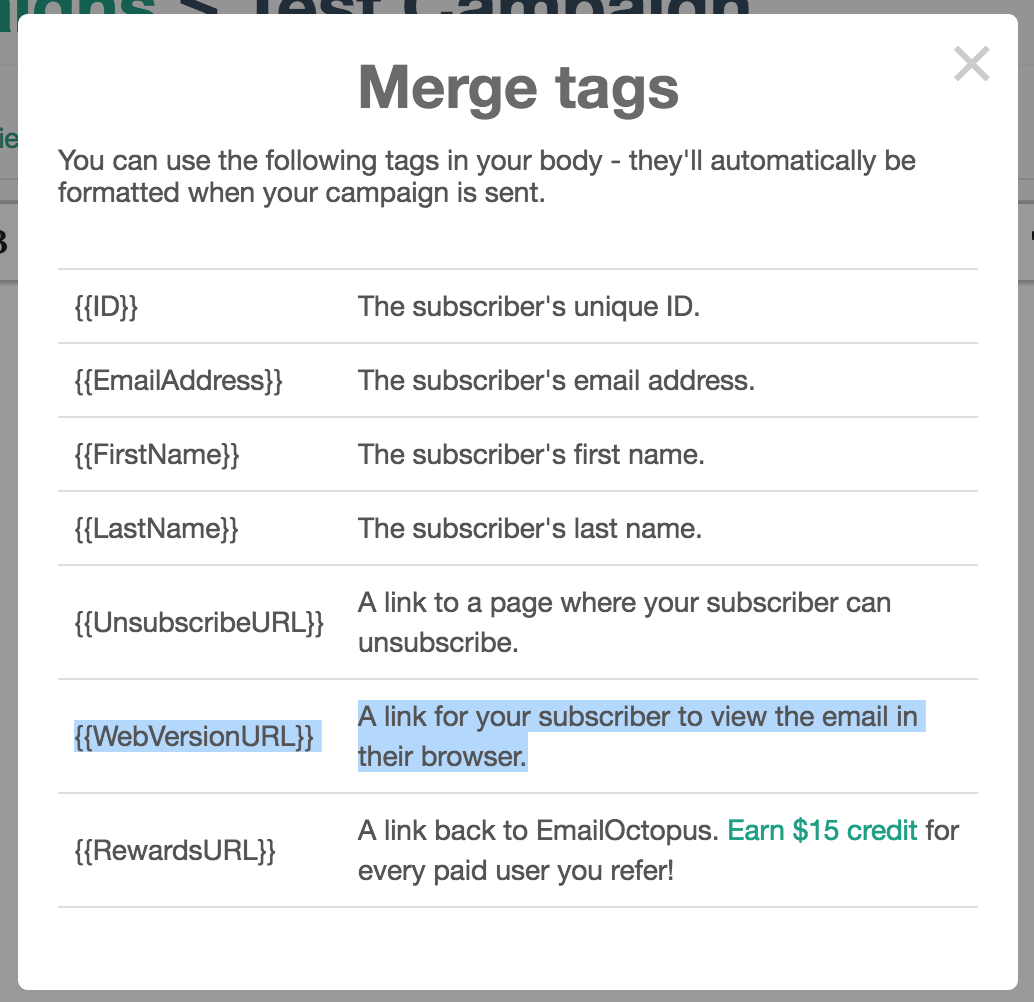Click the {{UnsubscribeURL}} merge tag
Viewport: 1034px width, 1002px height.
click(199, 623)
